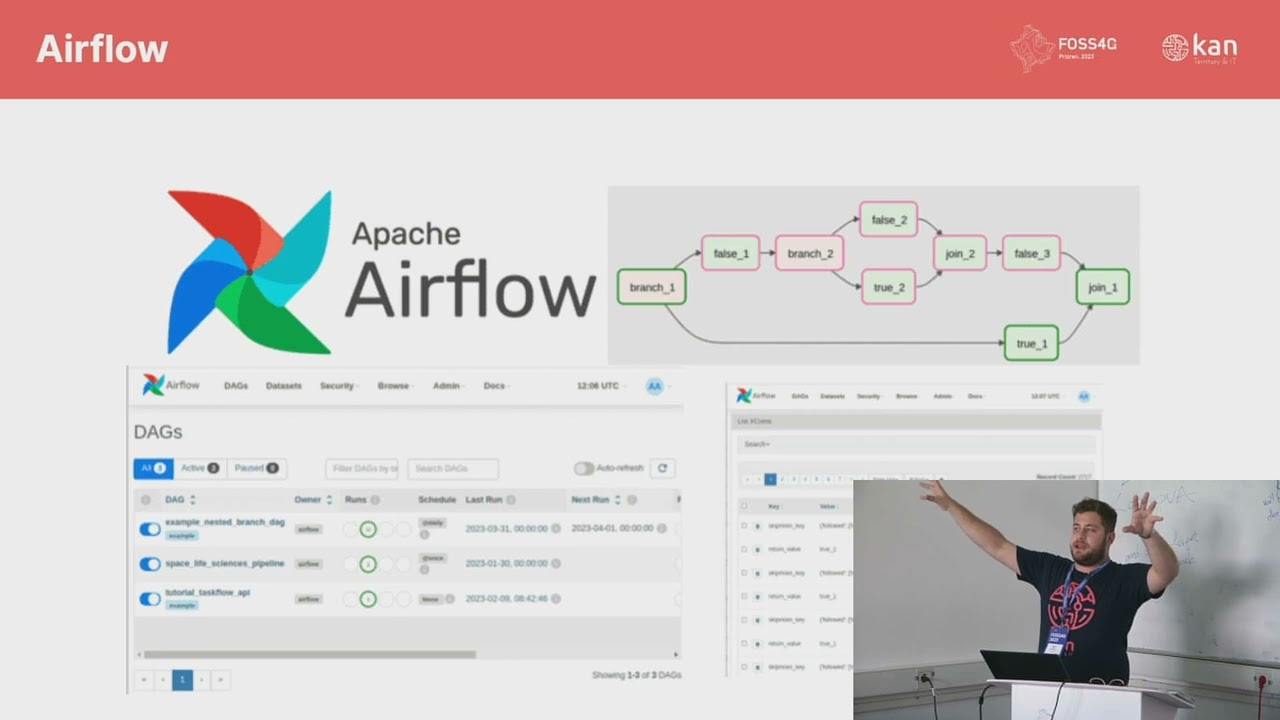
Task: Click the user avatar on the XComs page
Action: click(x=1083, y=397)
